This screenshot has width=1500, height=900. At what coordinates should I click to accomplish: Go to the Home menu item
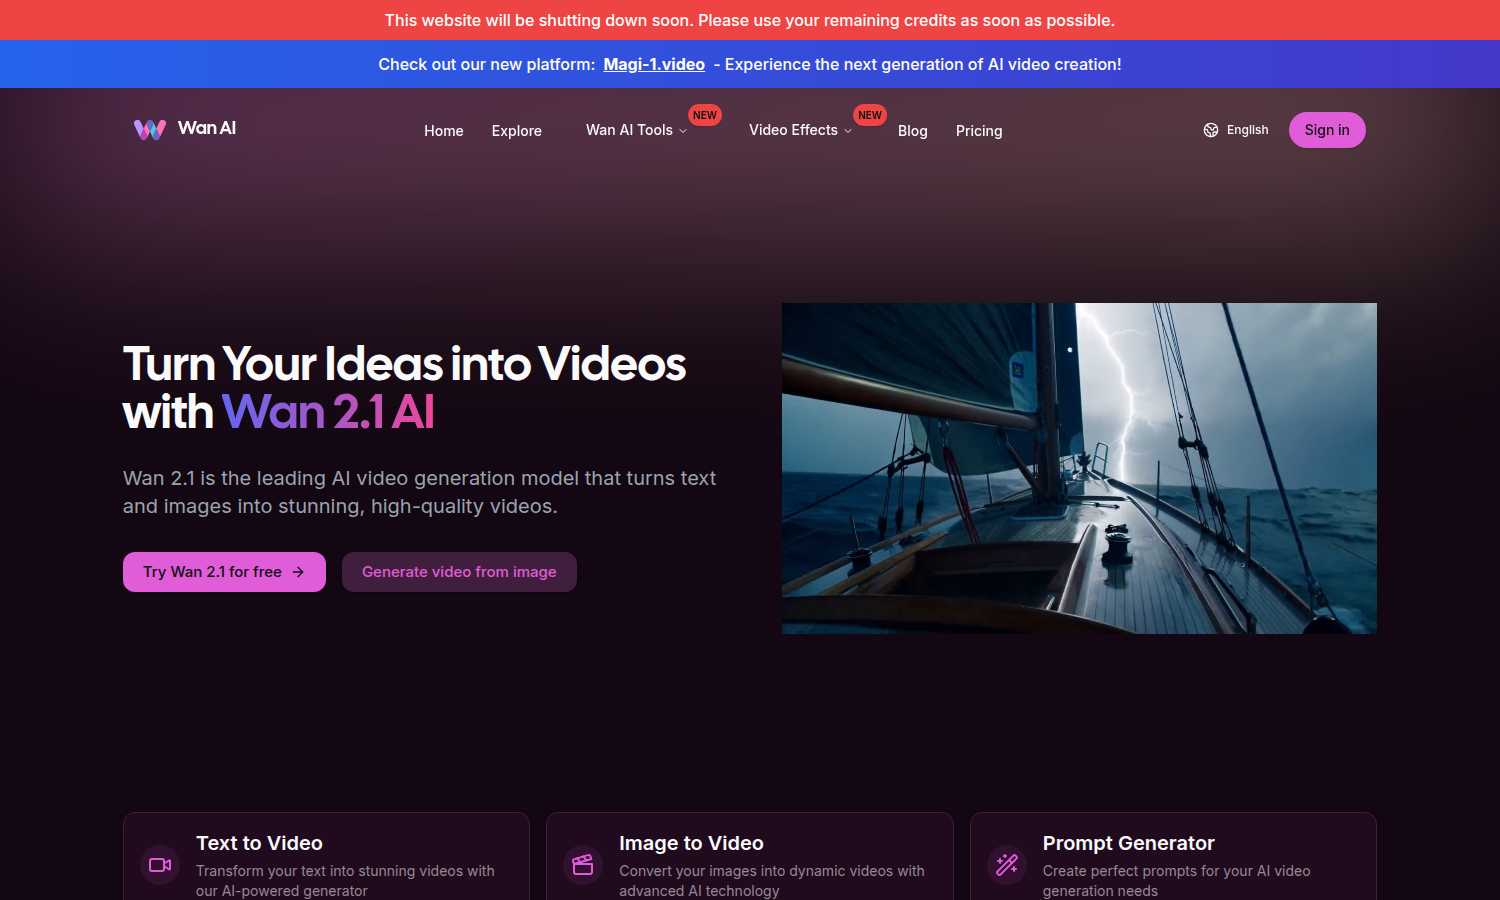444,131
